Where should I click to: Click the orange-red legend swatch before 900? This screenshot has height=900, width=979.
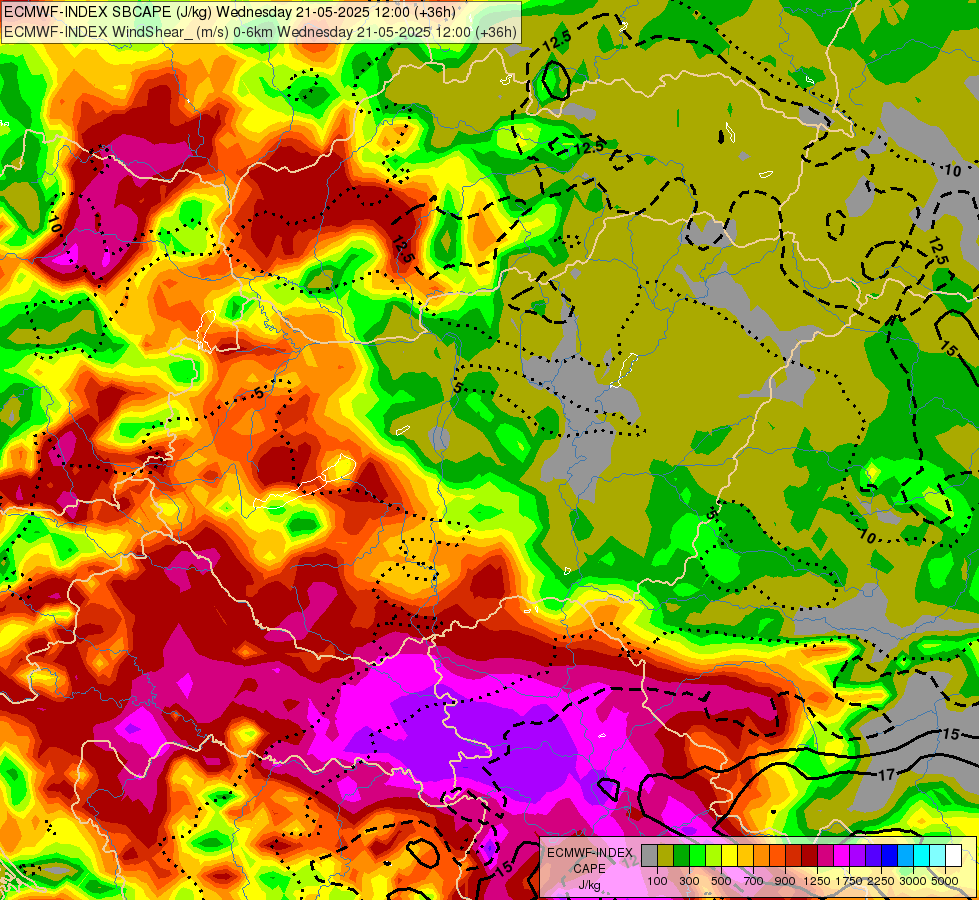pyautogui.click(x=777, y=856)
